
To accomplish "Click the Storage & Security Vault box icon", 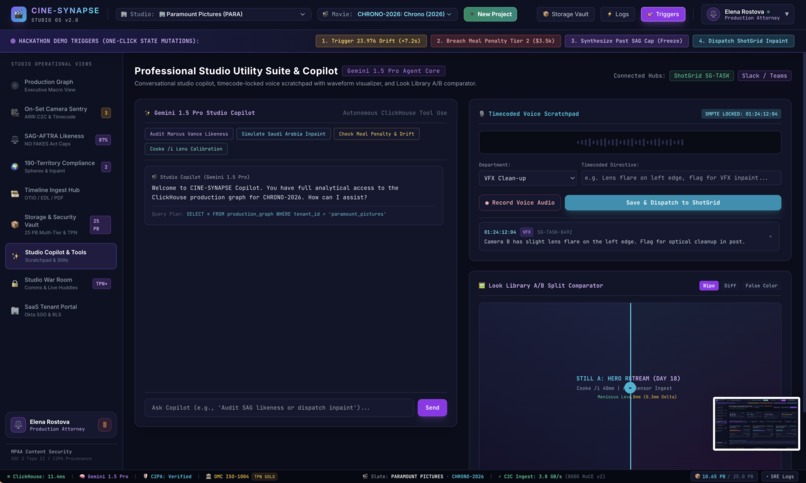I will click(x=15, y=225).
